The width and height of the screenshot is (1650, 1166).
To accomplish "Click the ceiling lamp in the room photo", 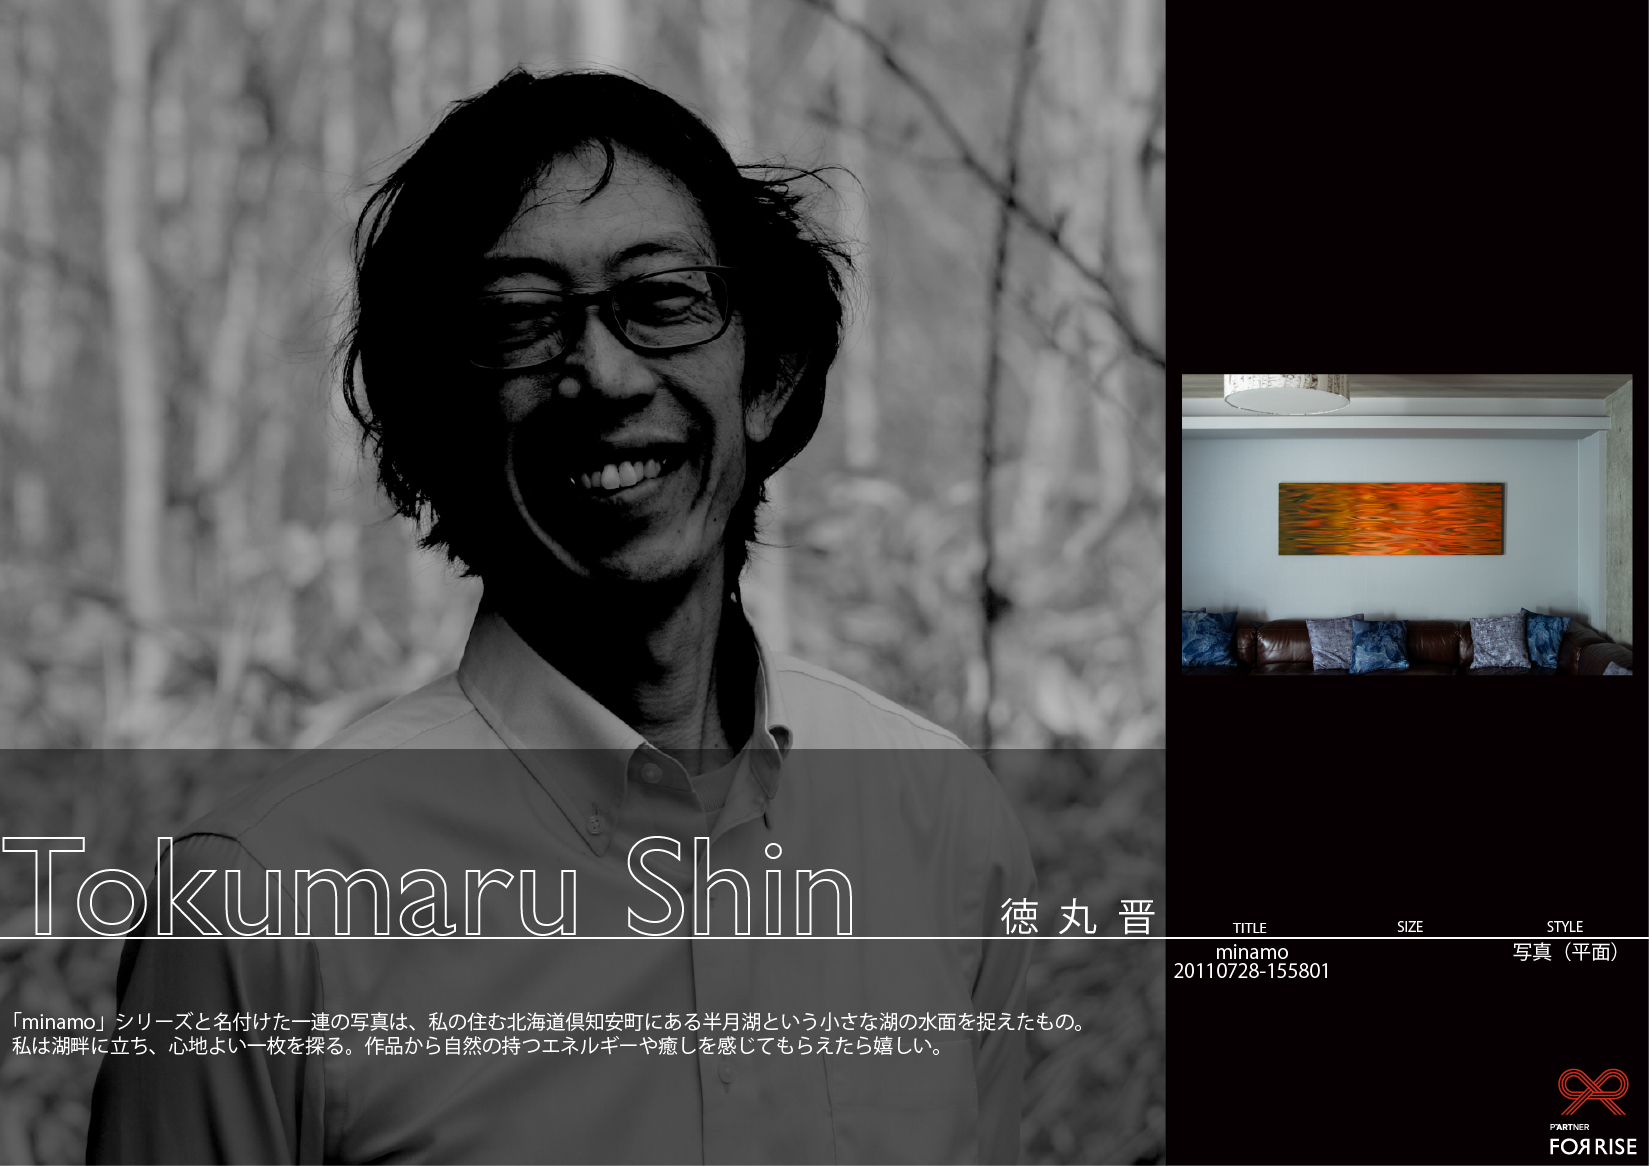I will (x=1286, y=394).
